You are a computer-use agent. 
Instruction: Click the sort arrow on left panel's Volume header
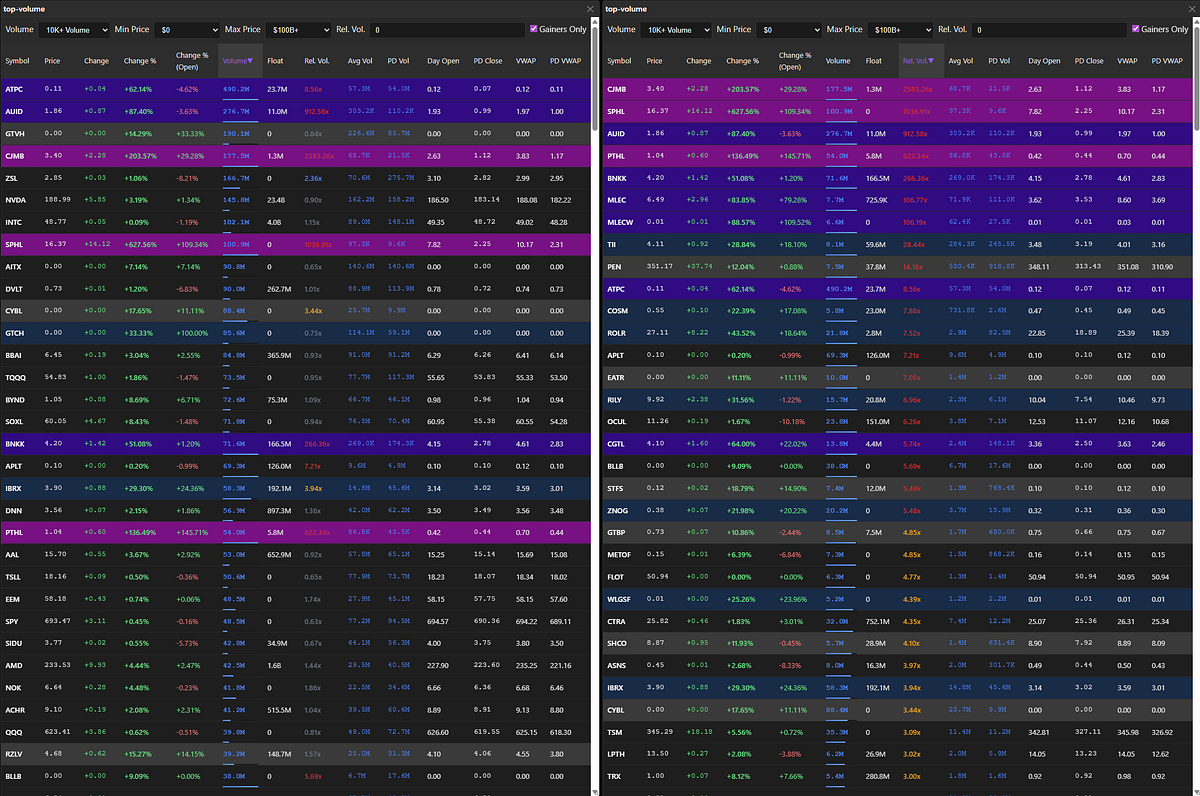[252, 61]
